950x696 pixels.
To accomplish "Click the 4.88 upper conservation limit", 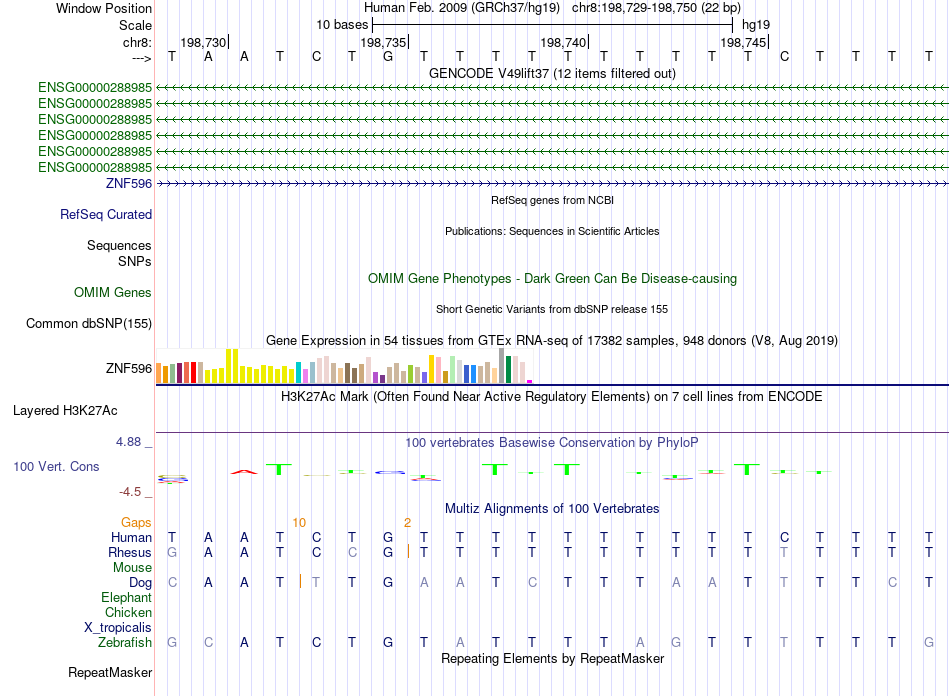I will pyautogui.click(x=128, y=442).
